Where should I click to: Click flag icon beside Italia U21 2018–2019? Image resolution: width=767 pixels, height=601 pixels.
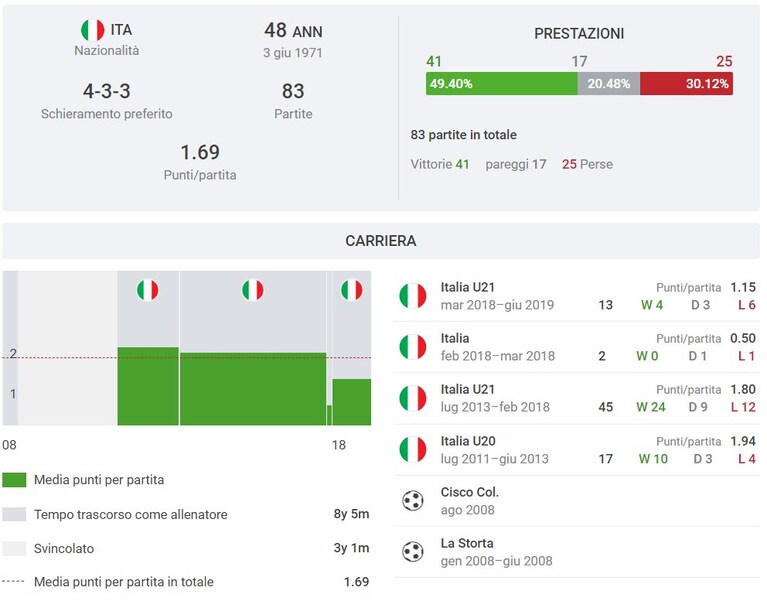(412, 296)
